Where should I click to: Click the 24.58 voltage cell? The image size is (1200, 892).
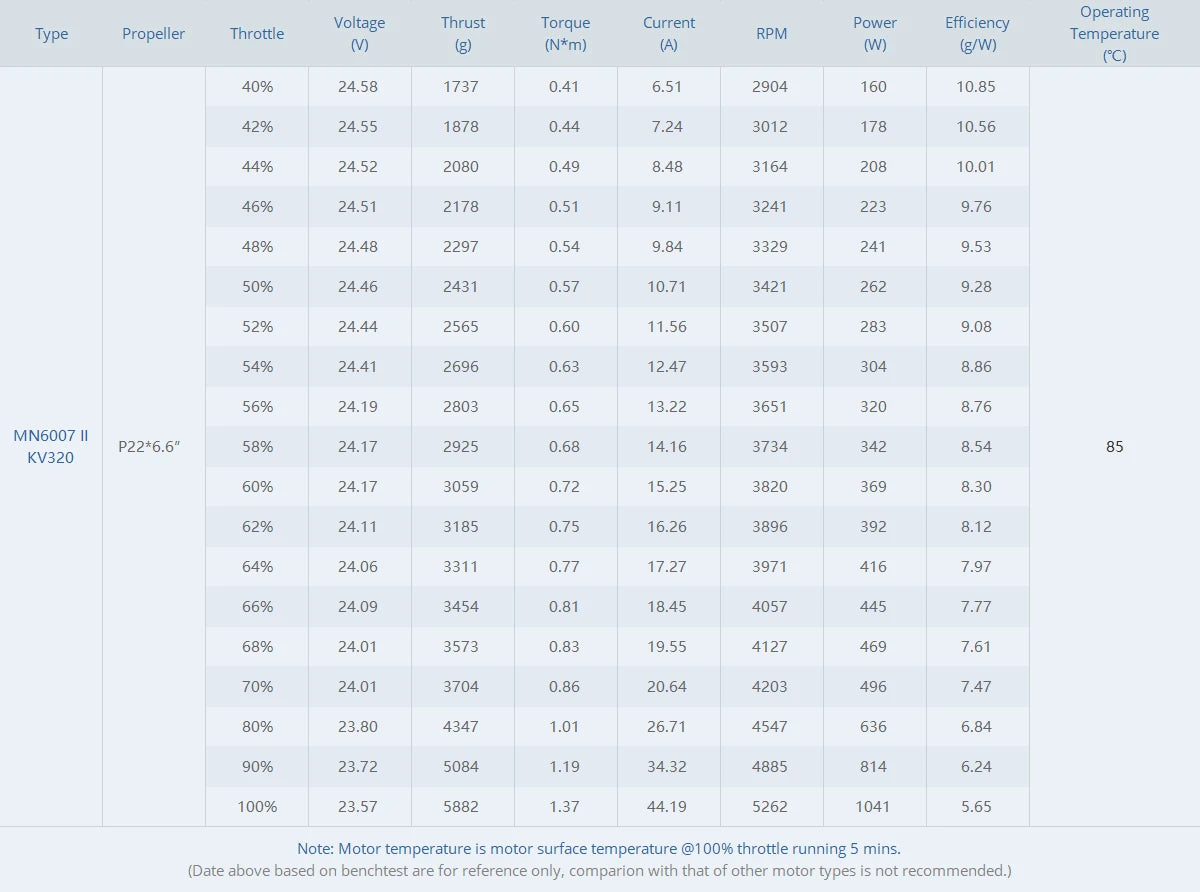tap(358, 87)
